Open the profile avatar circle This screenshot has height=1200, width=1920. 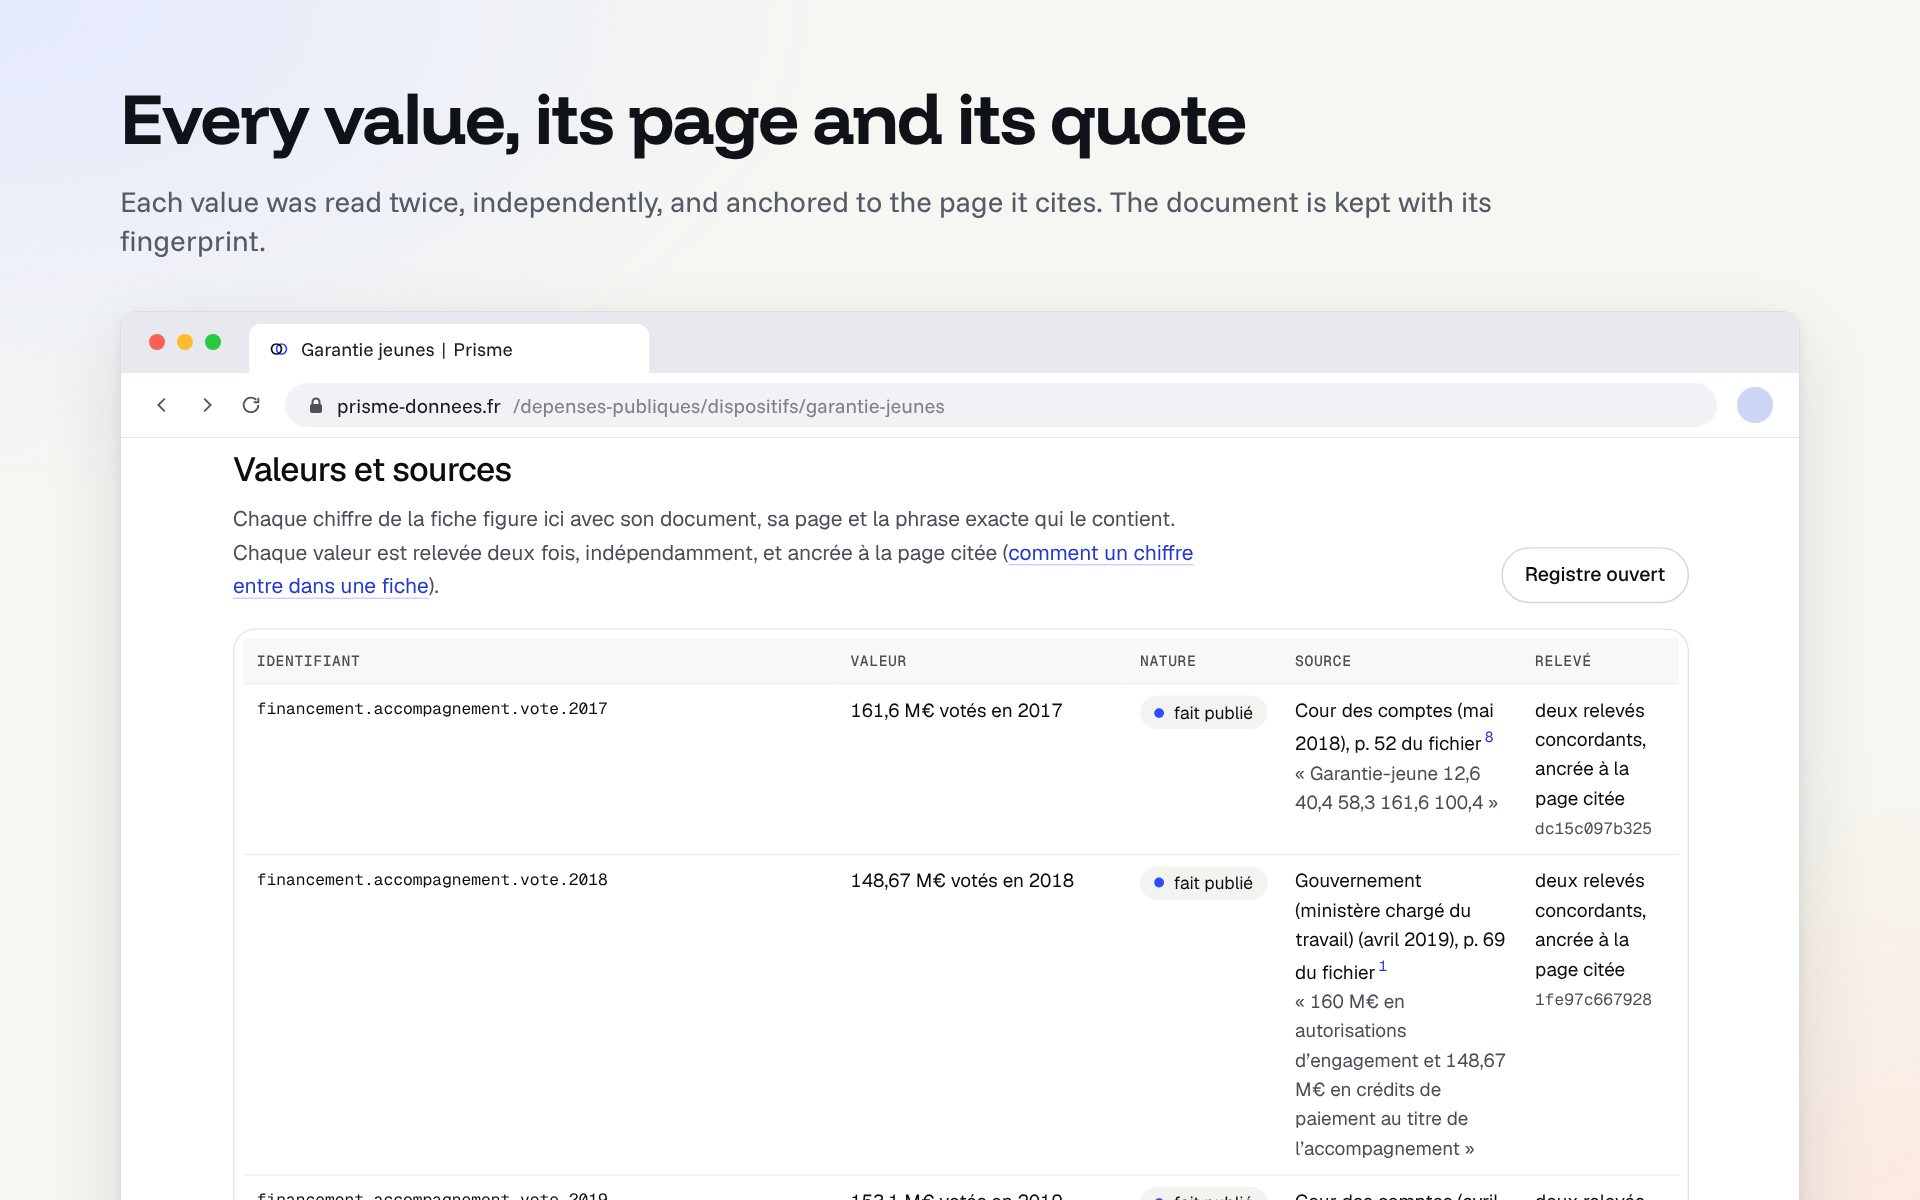(x=1754, y=405)
